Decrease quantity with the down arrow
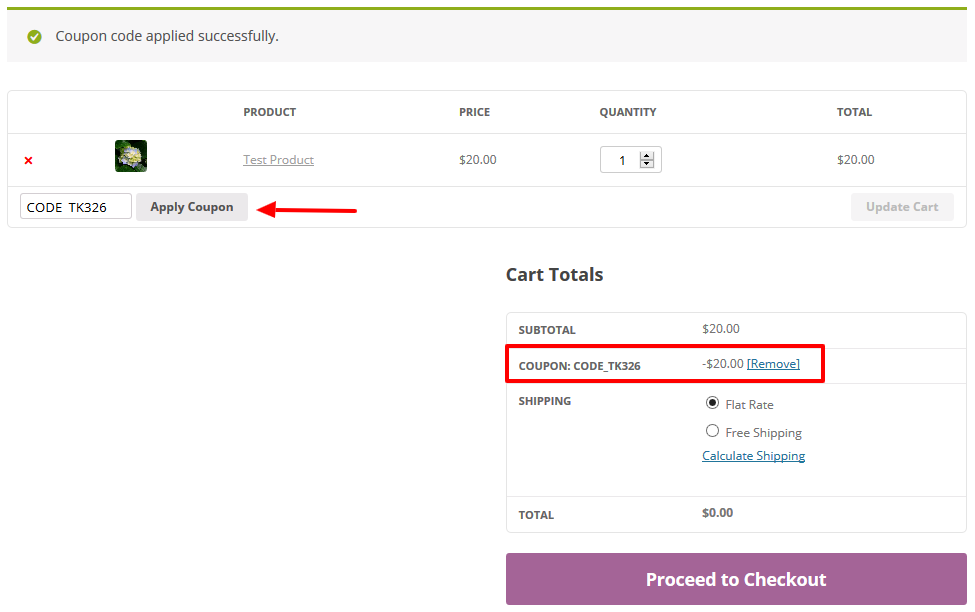This screenshot has width=975, height=612. point(646,164)
